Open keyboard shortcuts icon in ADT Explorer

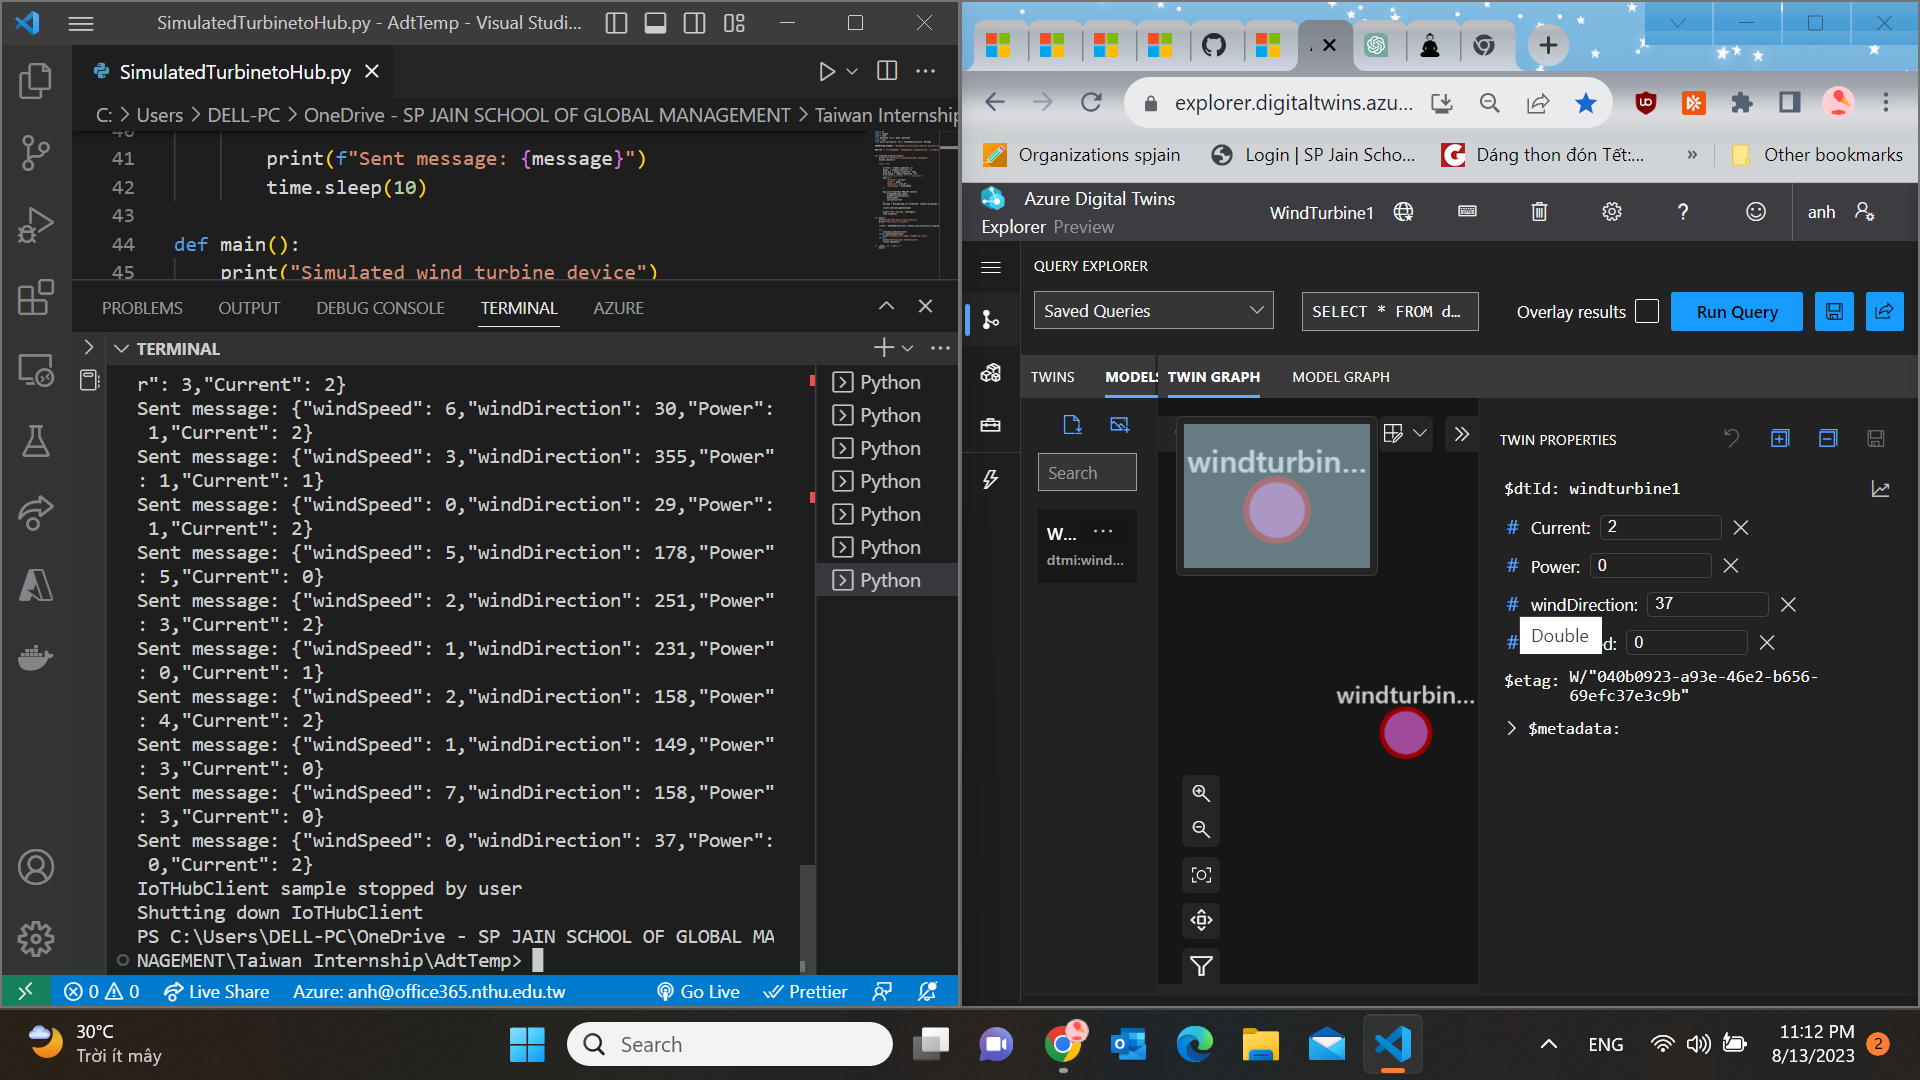1467,212
